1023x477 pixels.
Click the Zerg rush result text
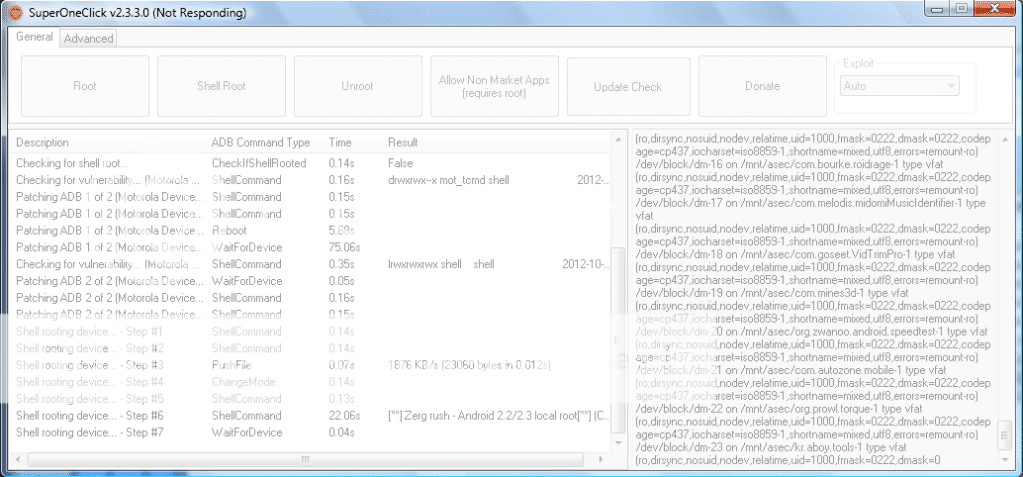tap(498, 416)
